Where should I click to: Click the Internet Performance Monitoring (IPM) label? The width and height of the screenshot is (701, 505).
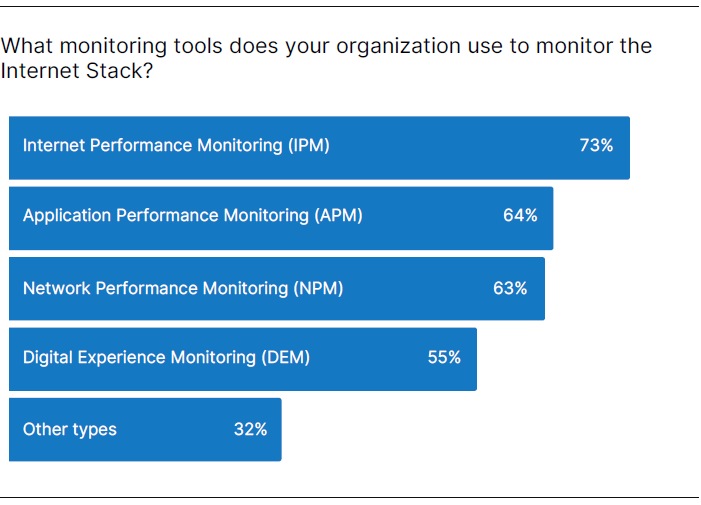[x=176, y=146]
